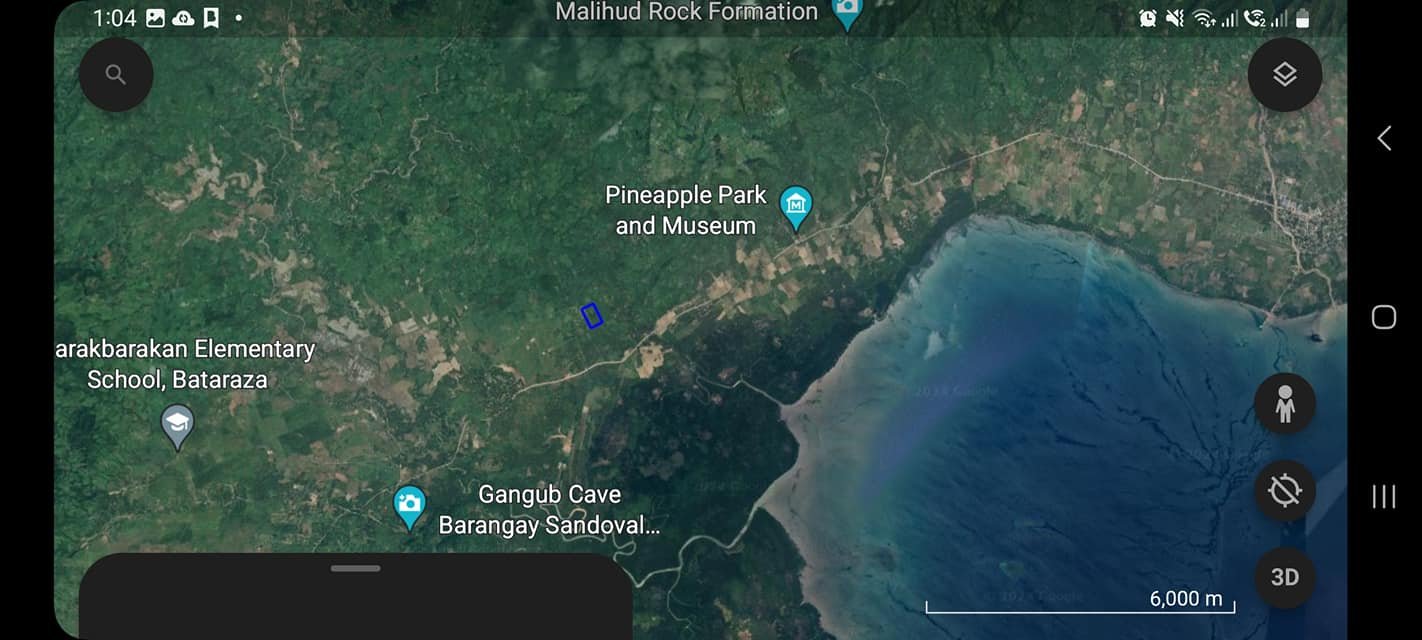Image resolution: width=1422 pixels, height=640 pixels.
Task: Tap the crossed-out location target icon
Action: [1285, 491]
